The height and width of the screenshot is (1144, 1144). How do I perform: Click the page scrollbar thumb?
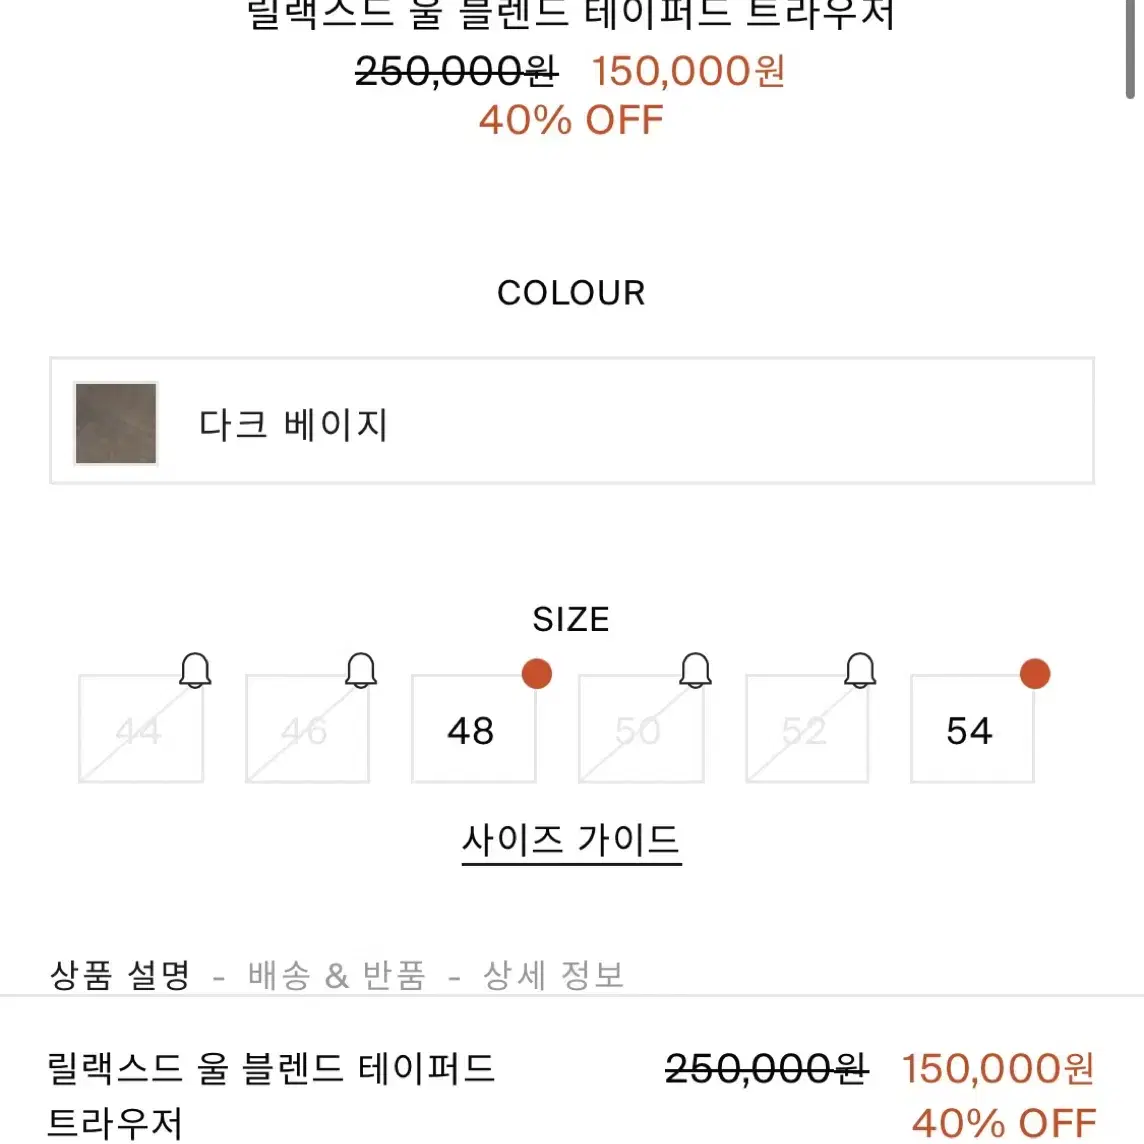point(1130,48)
